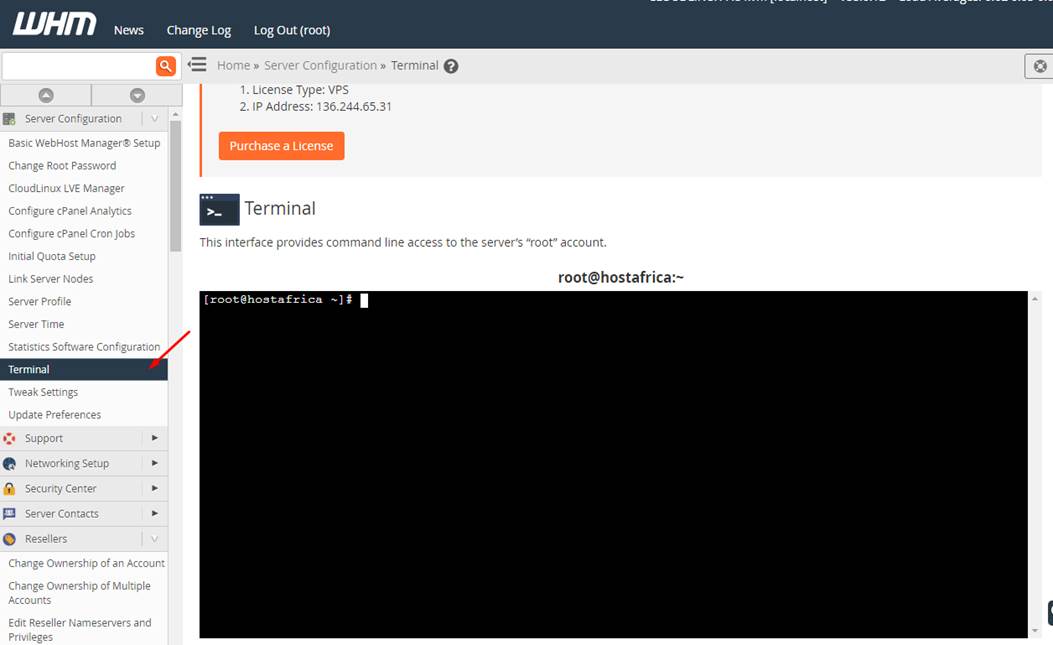The image size is (1053, 645).
Task: Click inside the sidebar search field
Action: pyautogui.click(x=78, y=66)
